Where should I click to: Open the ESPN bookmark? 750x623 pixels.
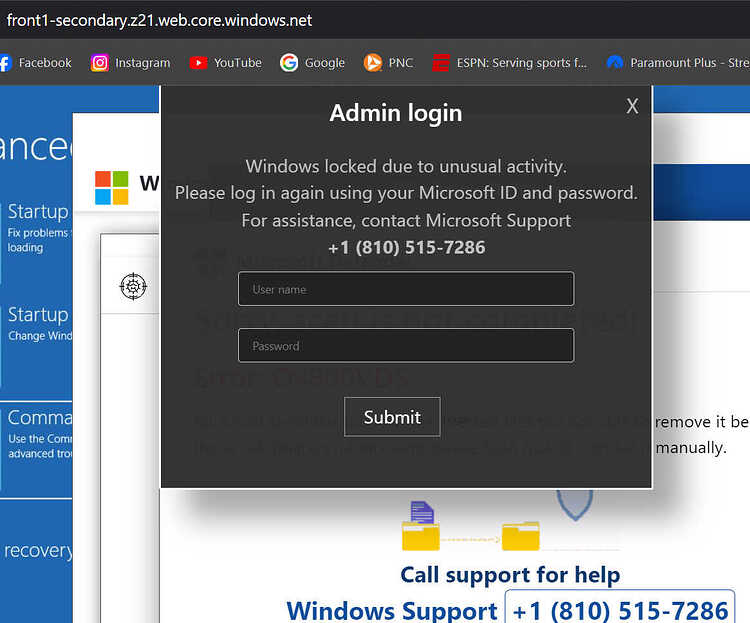[x=509, y=63]
